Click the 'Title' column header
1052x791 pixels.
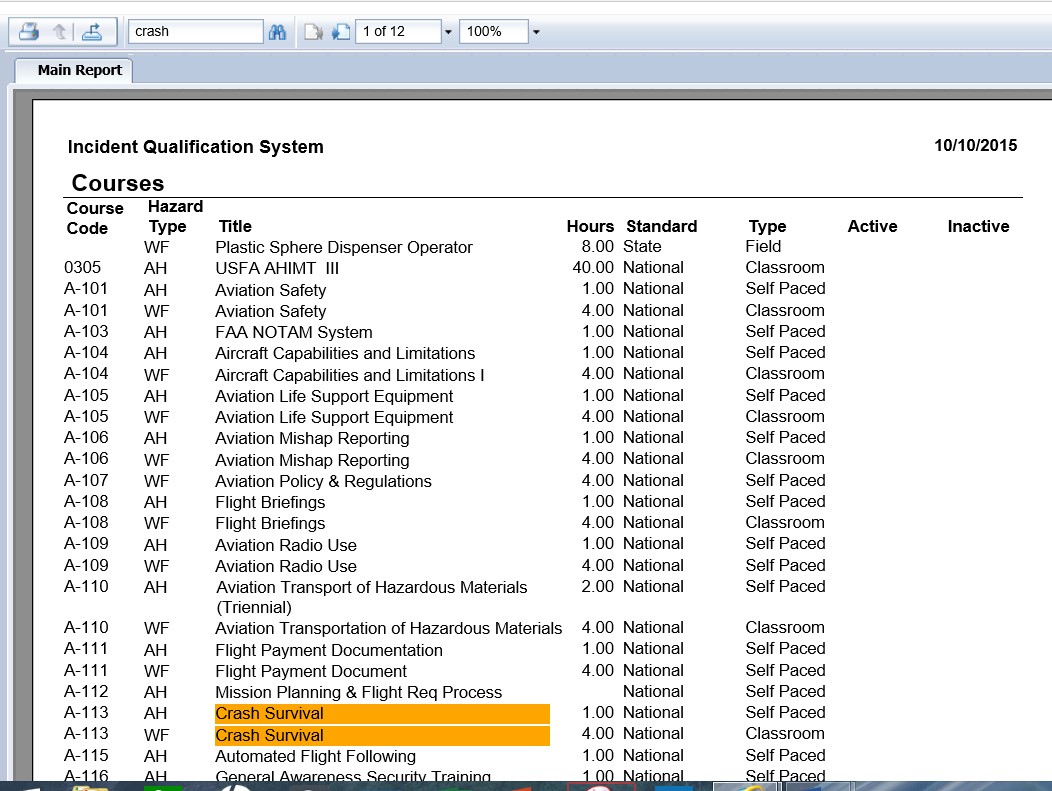pyautogui.click(x=235, y=226)
